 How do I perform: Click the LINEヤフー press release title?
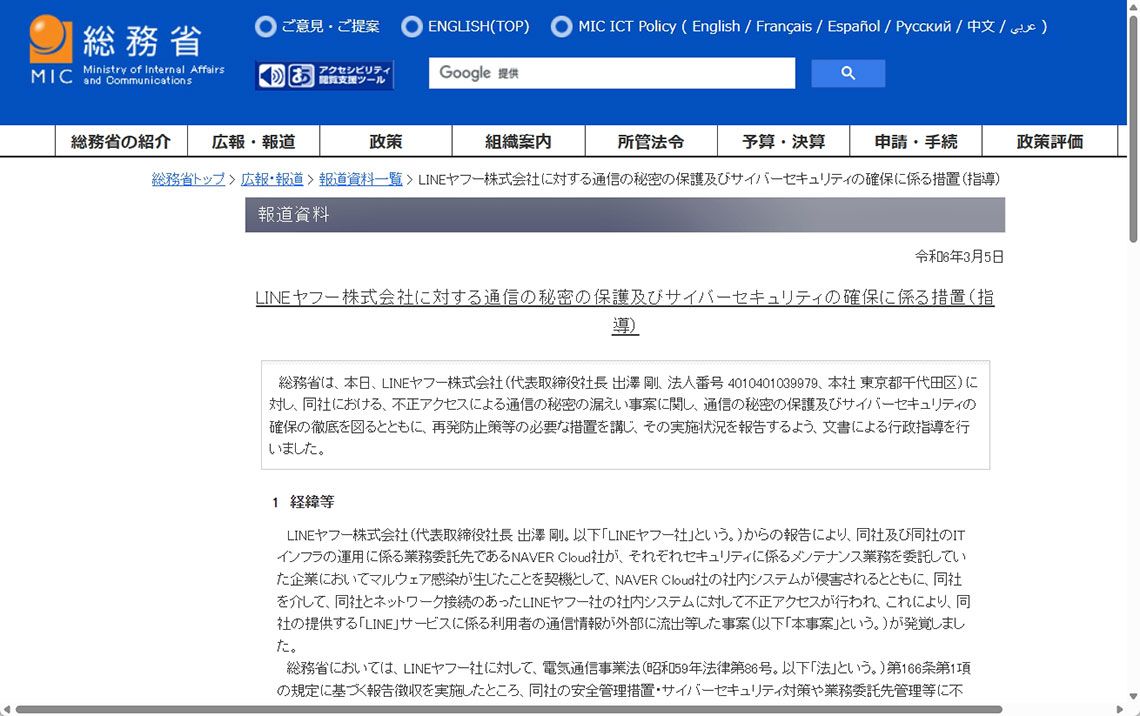click(x=625, y=310)
